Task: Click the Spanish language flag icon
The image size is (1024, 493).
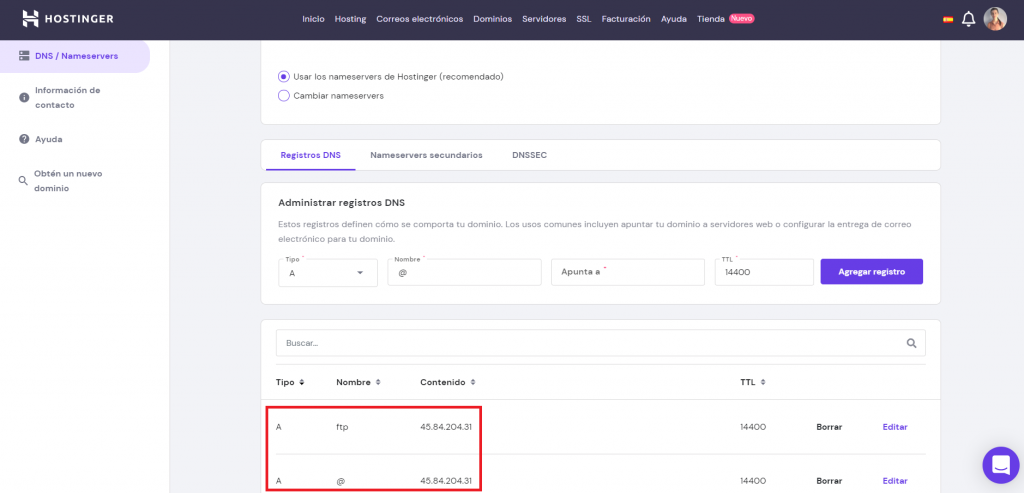Action: (x=947, y=19)
